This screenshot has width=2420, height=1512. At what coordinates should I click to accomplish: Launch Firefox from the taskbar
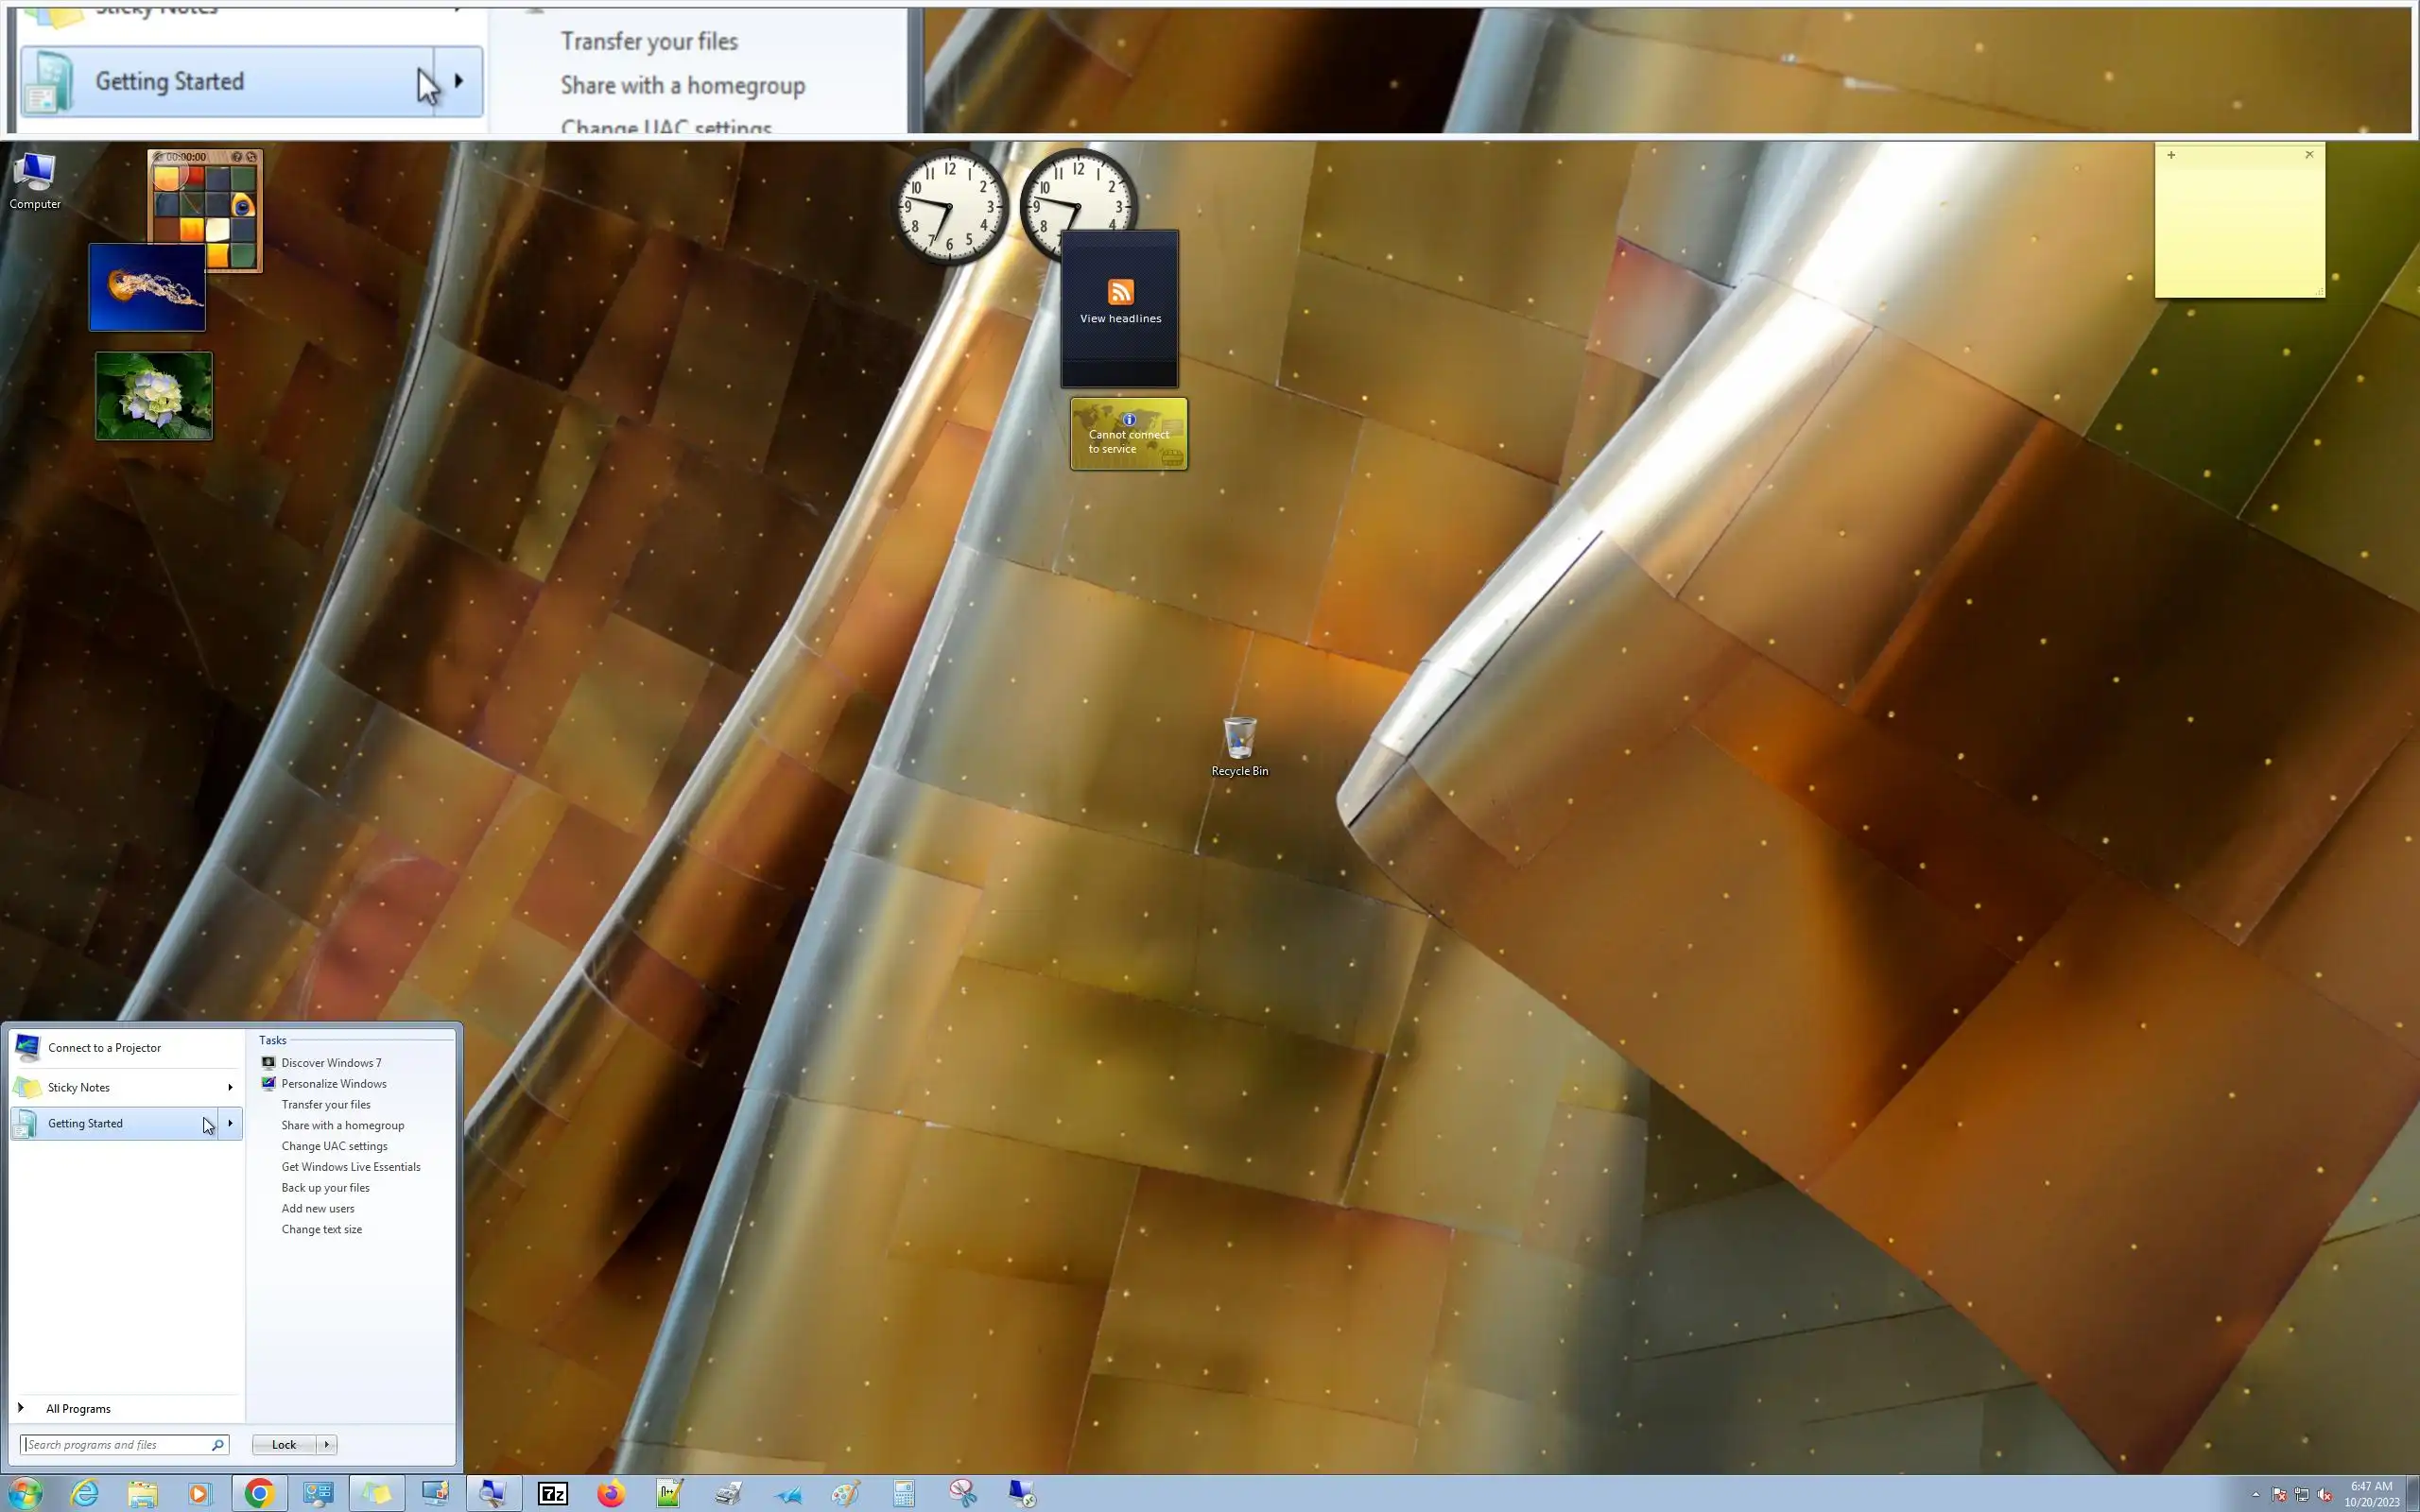coord(611,1493)
